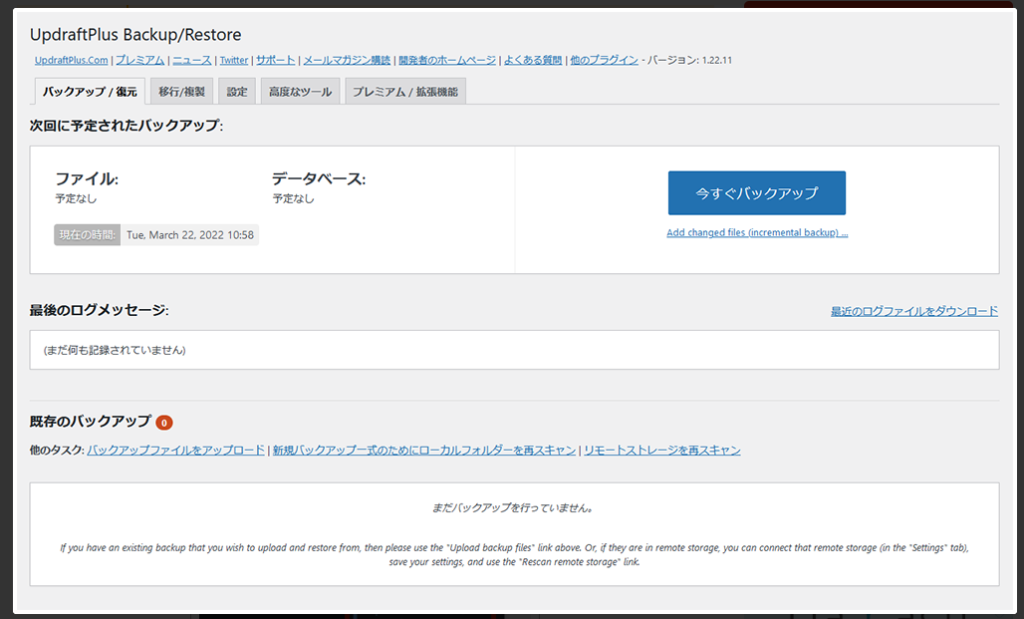Click the リモートストレージを再スキャン link
The height and width of the screenshot is (619, 1024).
point(662,450)
